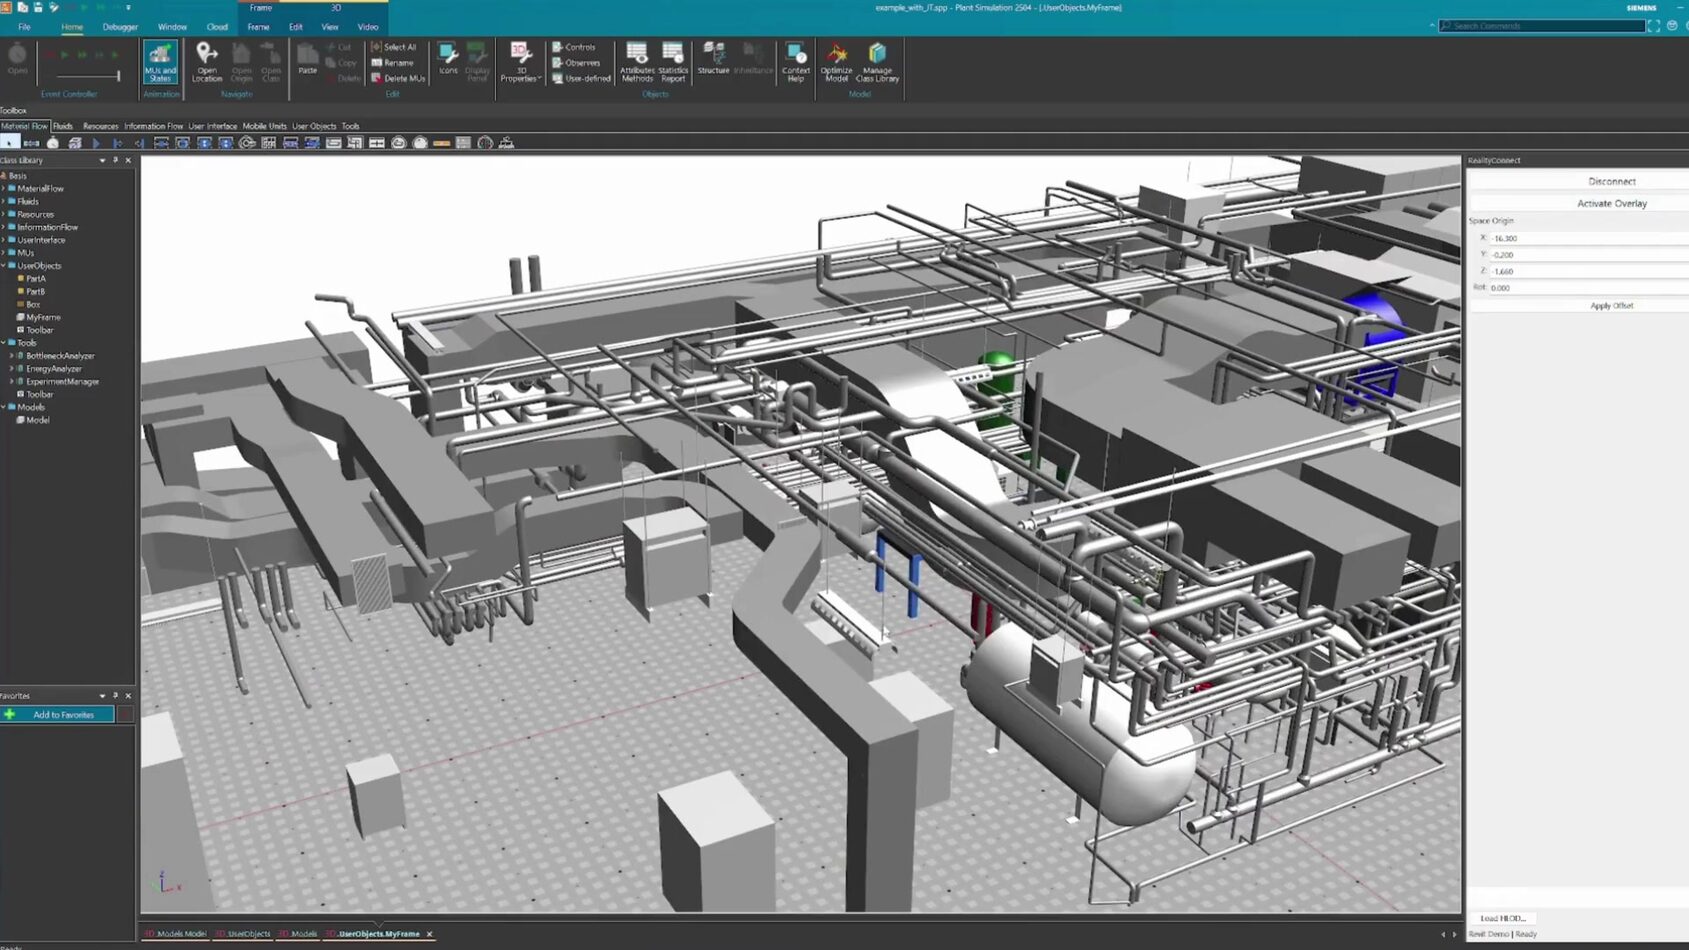Viewport: 1689px width, 950px height.
Task: Select the Information Flow toolbox tab
Action: [153, 126]
